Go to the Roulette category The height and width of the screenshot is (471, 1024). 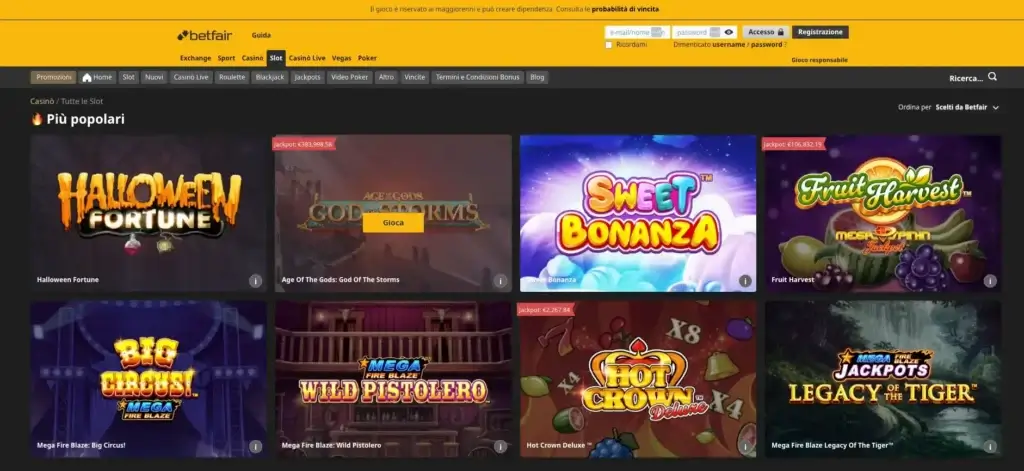(x=232, y=77)
